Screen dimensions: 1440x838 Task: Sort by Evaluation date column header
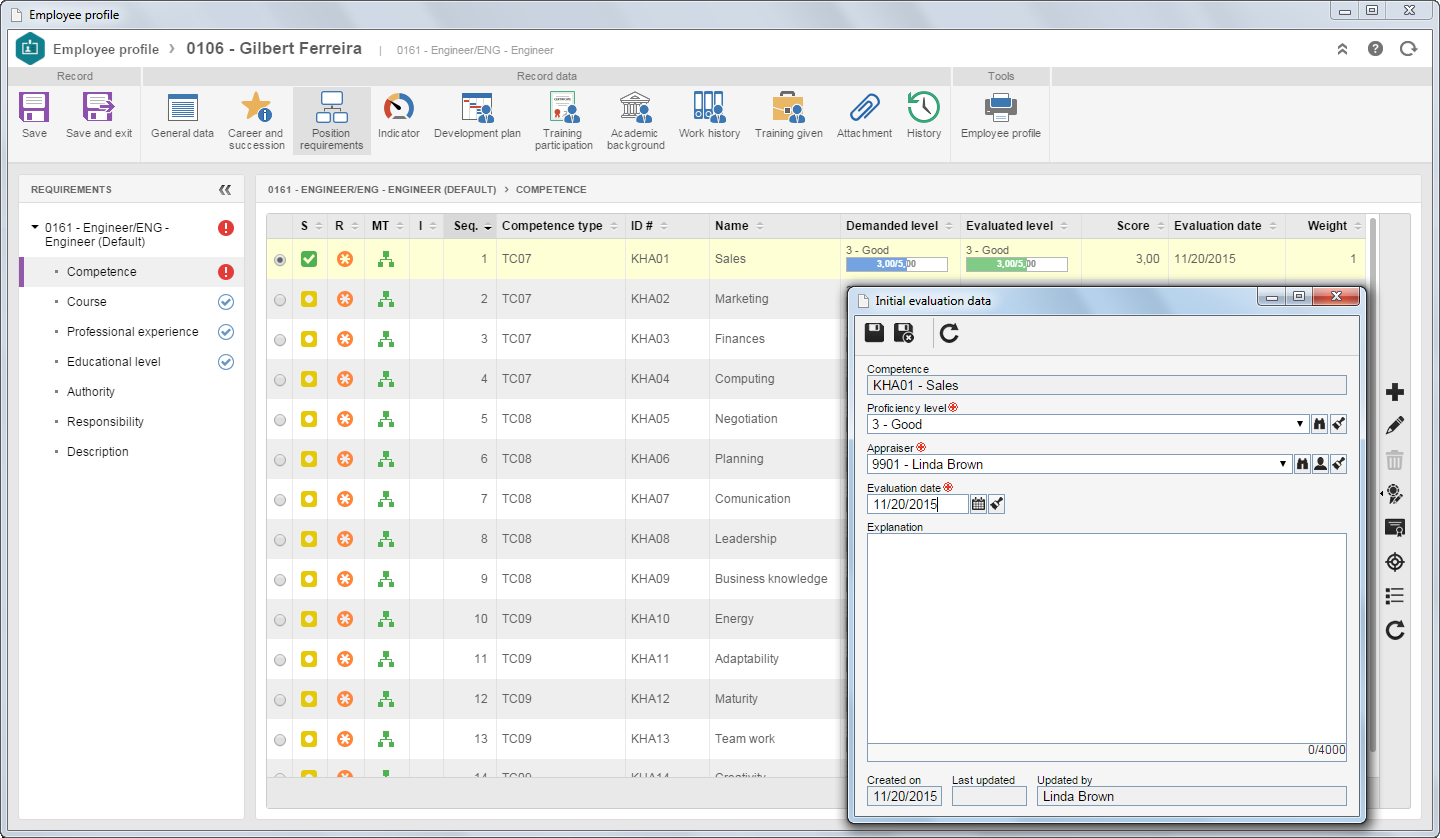1225,226
